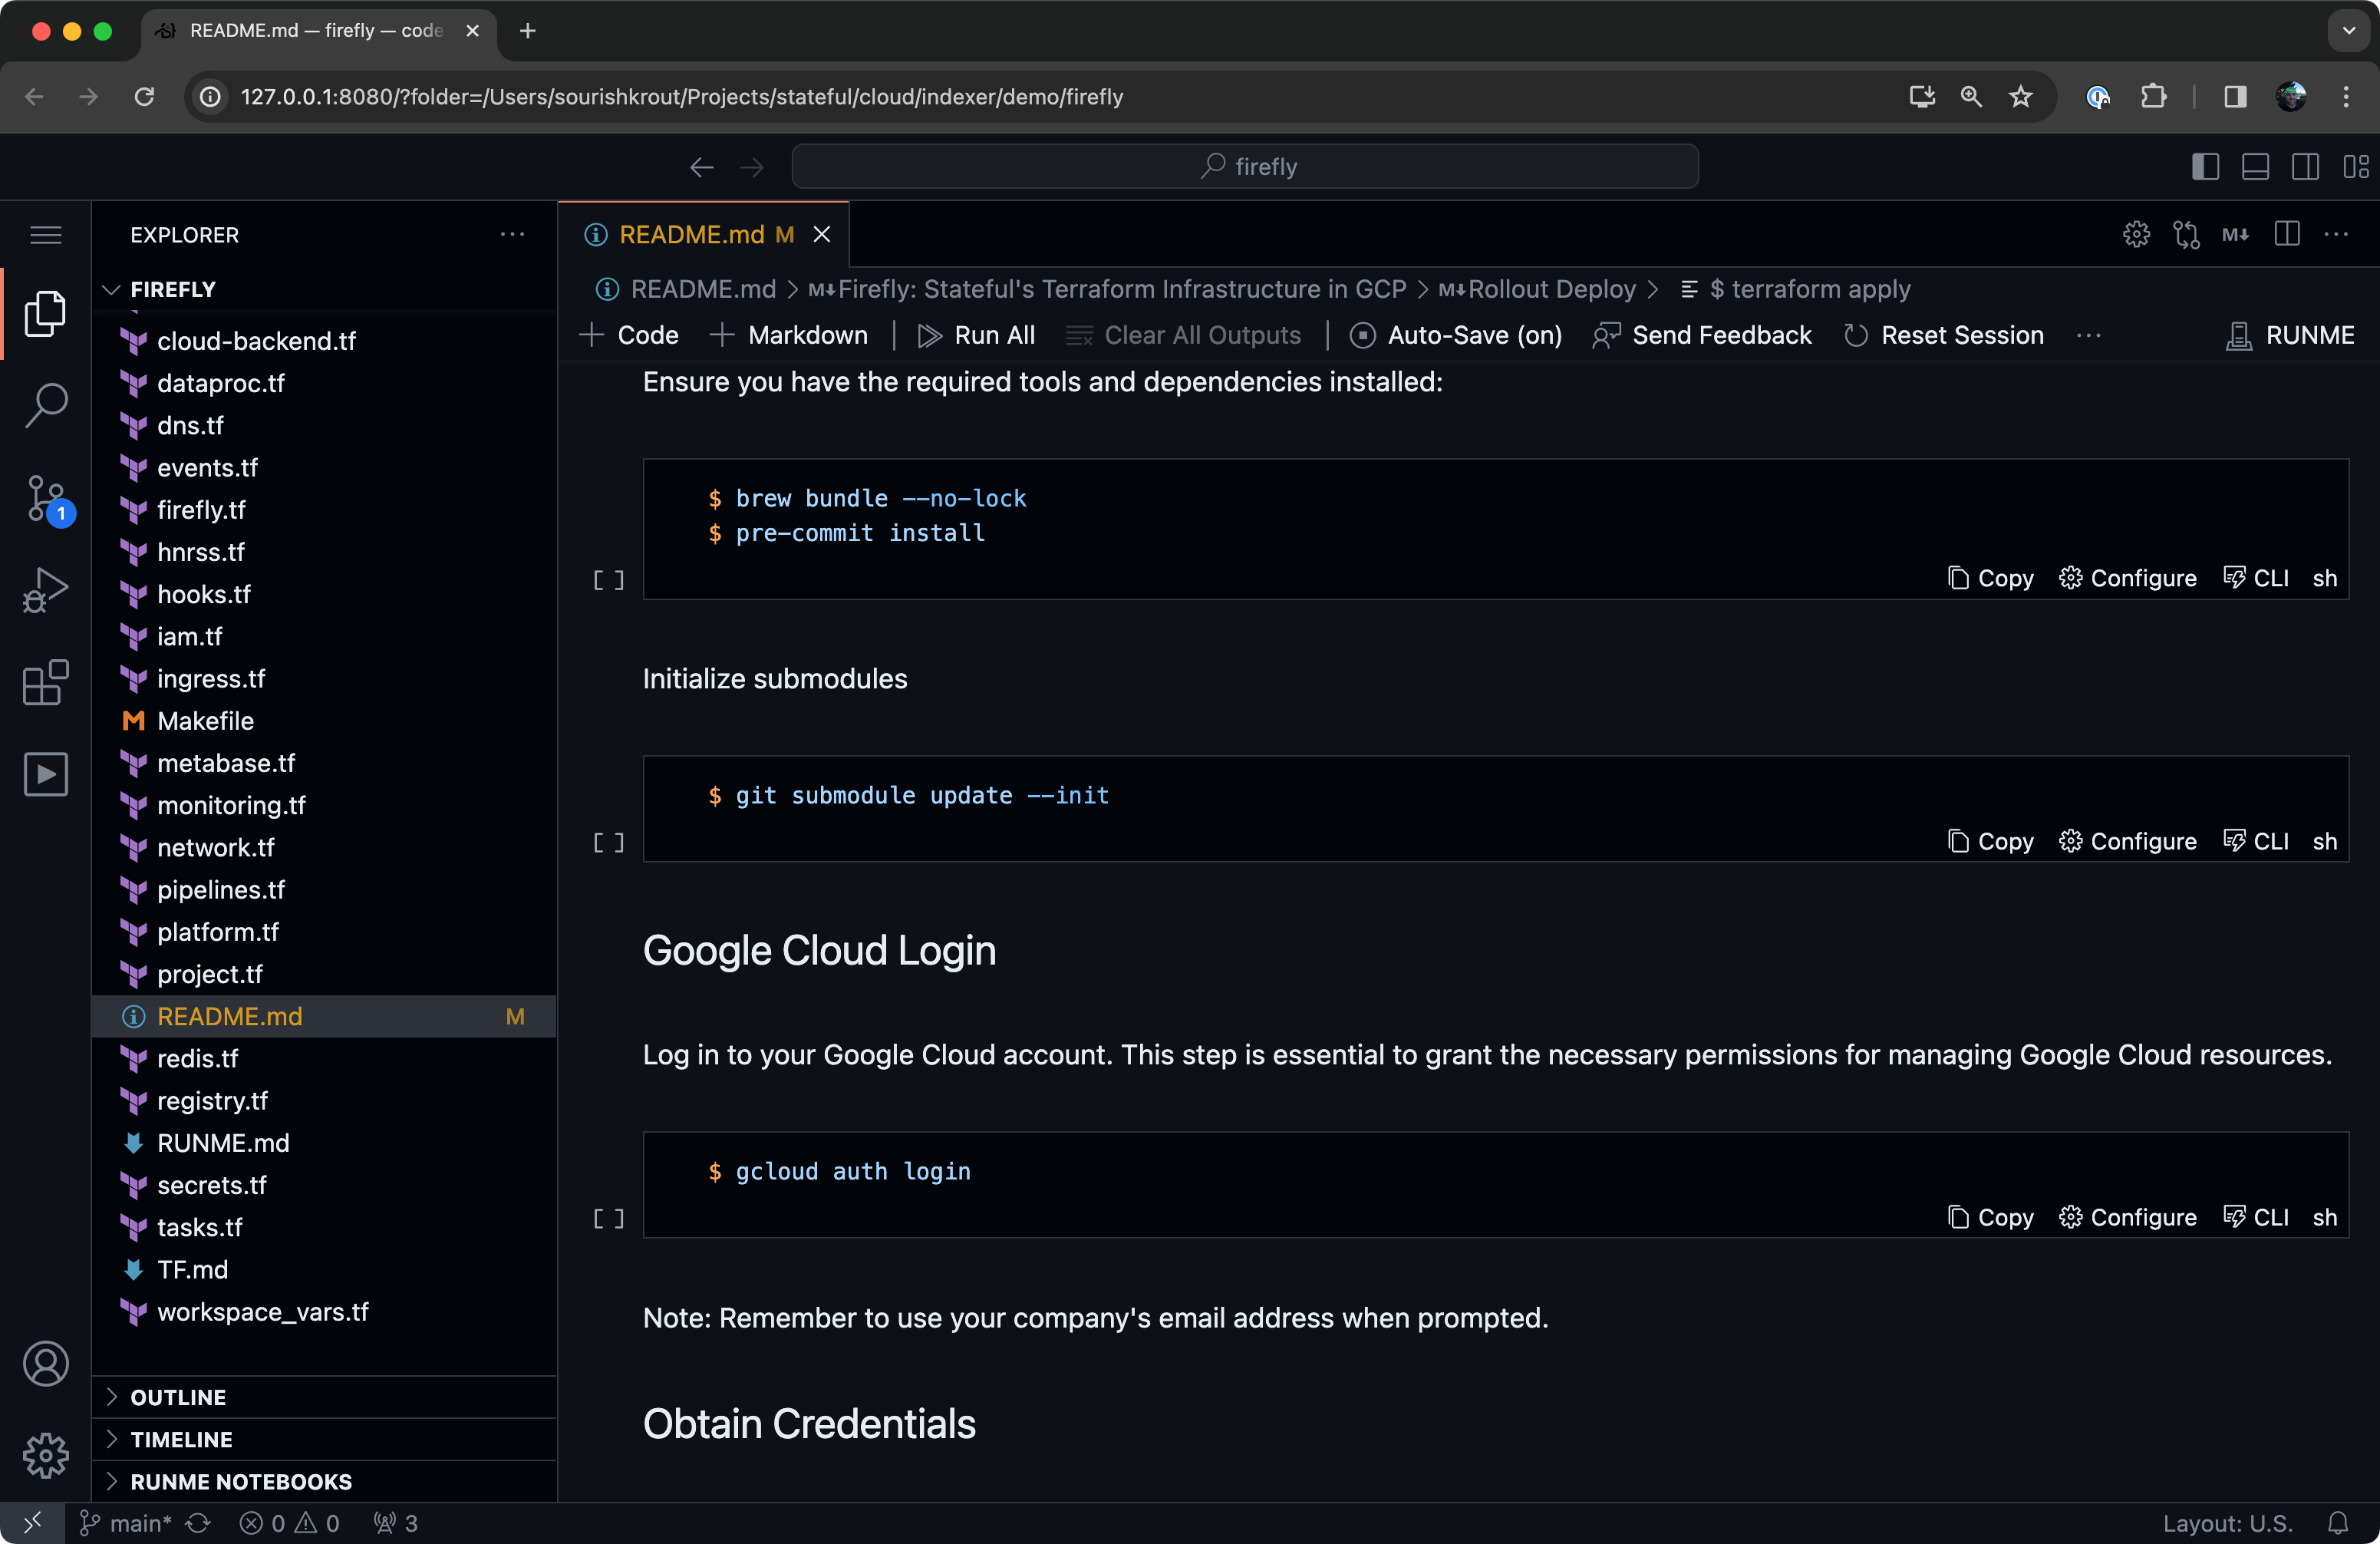Open changes compare icon in editor toolbar
Screen dimensions: 2380x1544
coord(2186,234)
